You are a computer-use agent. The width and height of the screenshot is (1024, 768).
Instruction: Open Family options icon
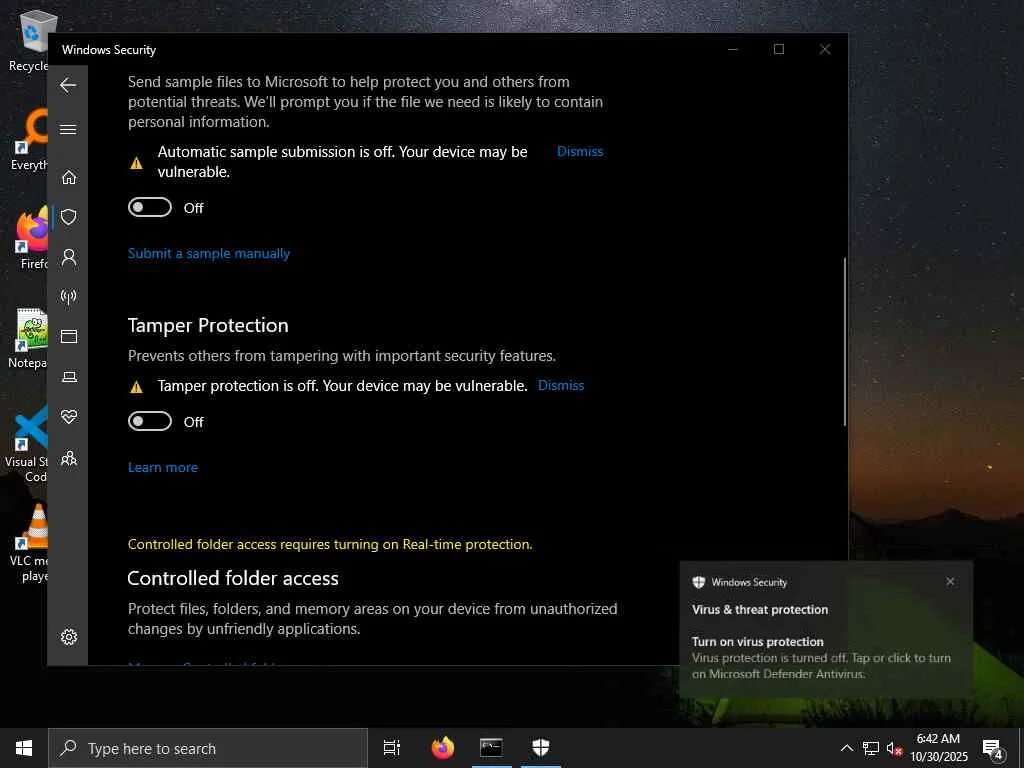[69, 458]
